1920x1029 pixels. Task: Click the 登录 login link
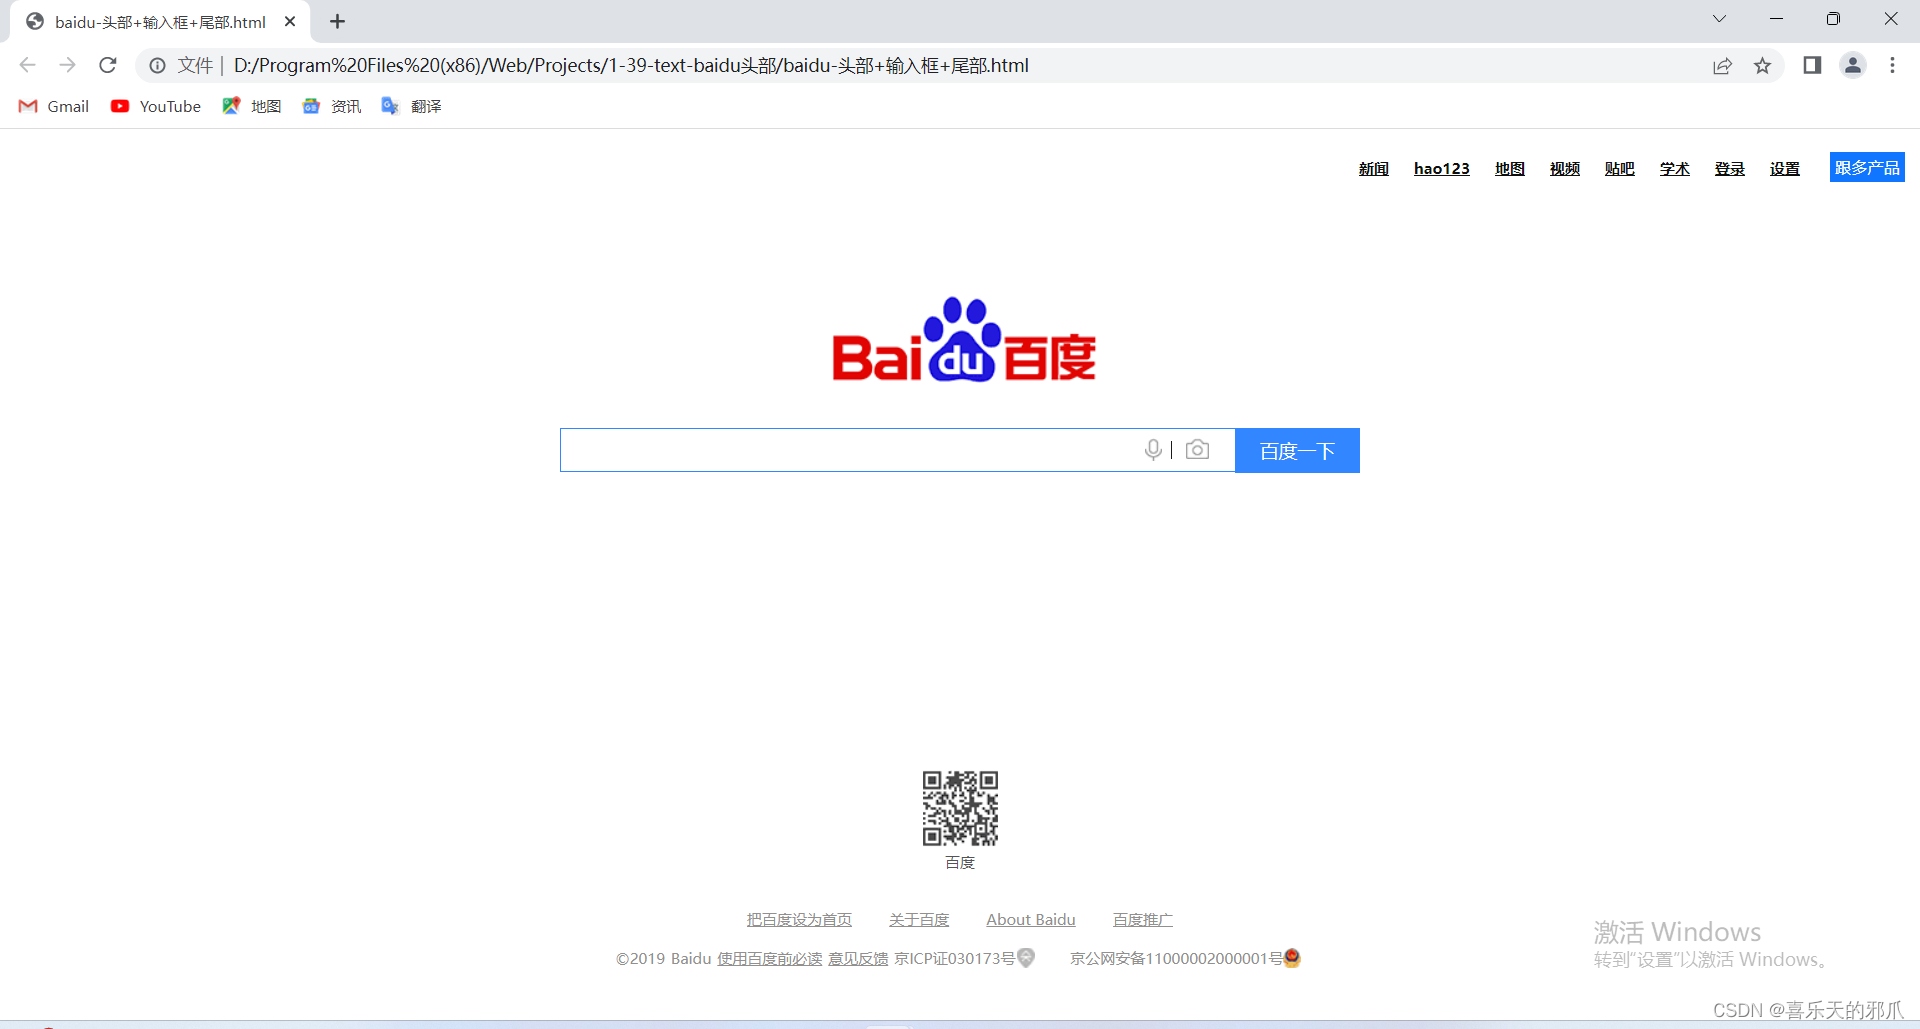(1730, 168)
